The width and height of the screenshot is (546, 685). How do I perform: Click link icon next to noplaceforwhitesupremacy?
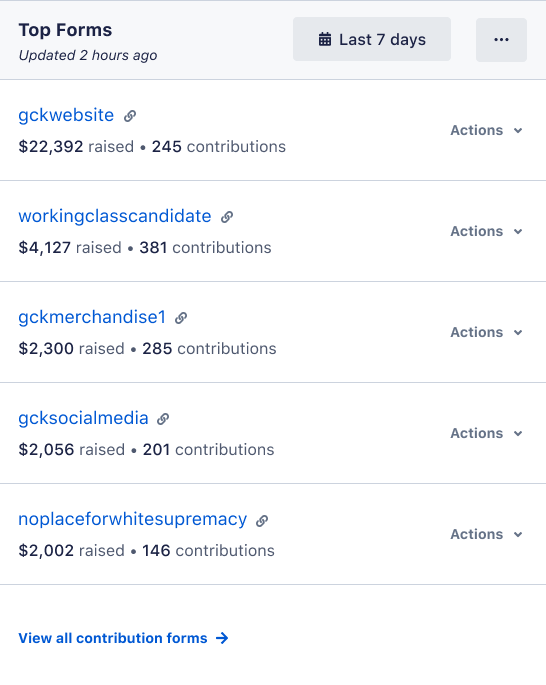[262, 520]
